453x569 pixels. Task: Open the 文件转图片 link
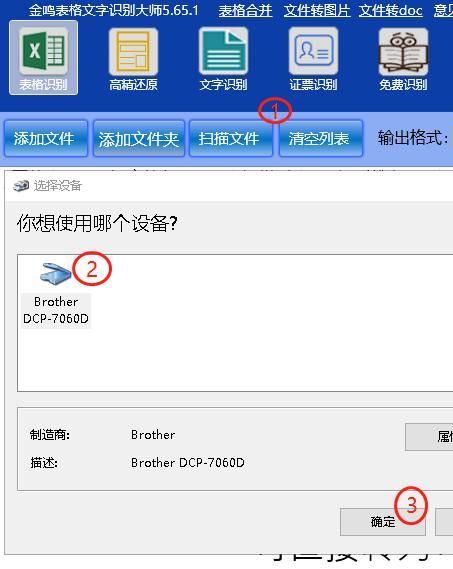(317, 11)
